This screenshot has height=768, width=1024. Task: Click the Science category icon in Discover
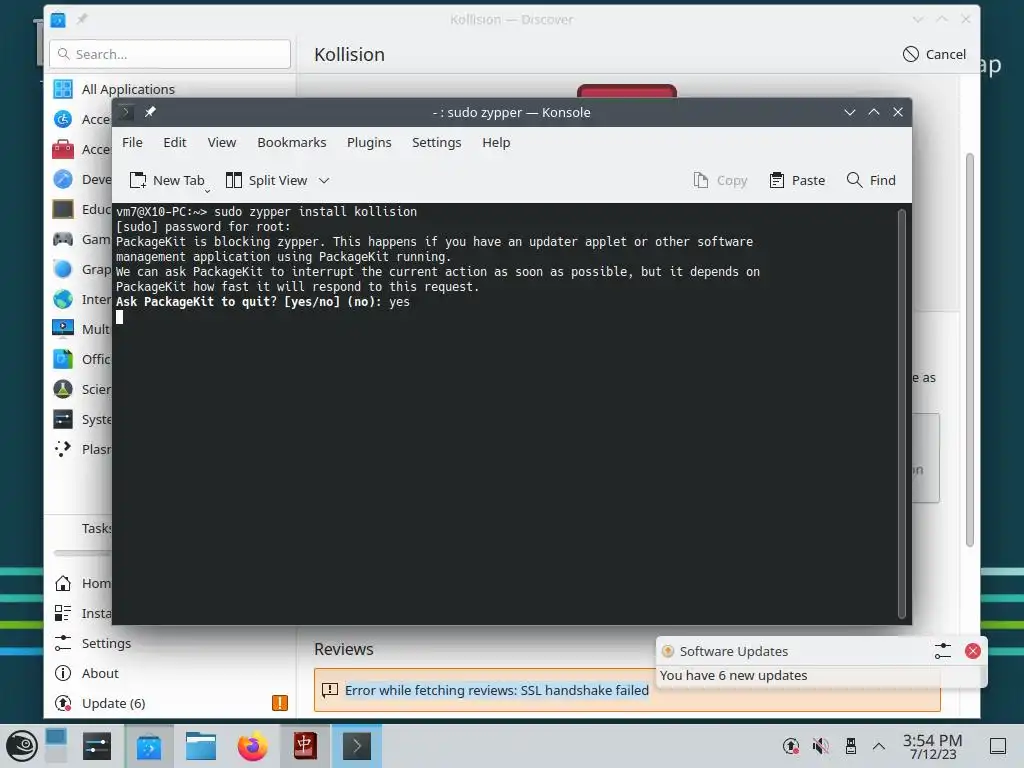tap(63, 389)
